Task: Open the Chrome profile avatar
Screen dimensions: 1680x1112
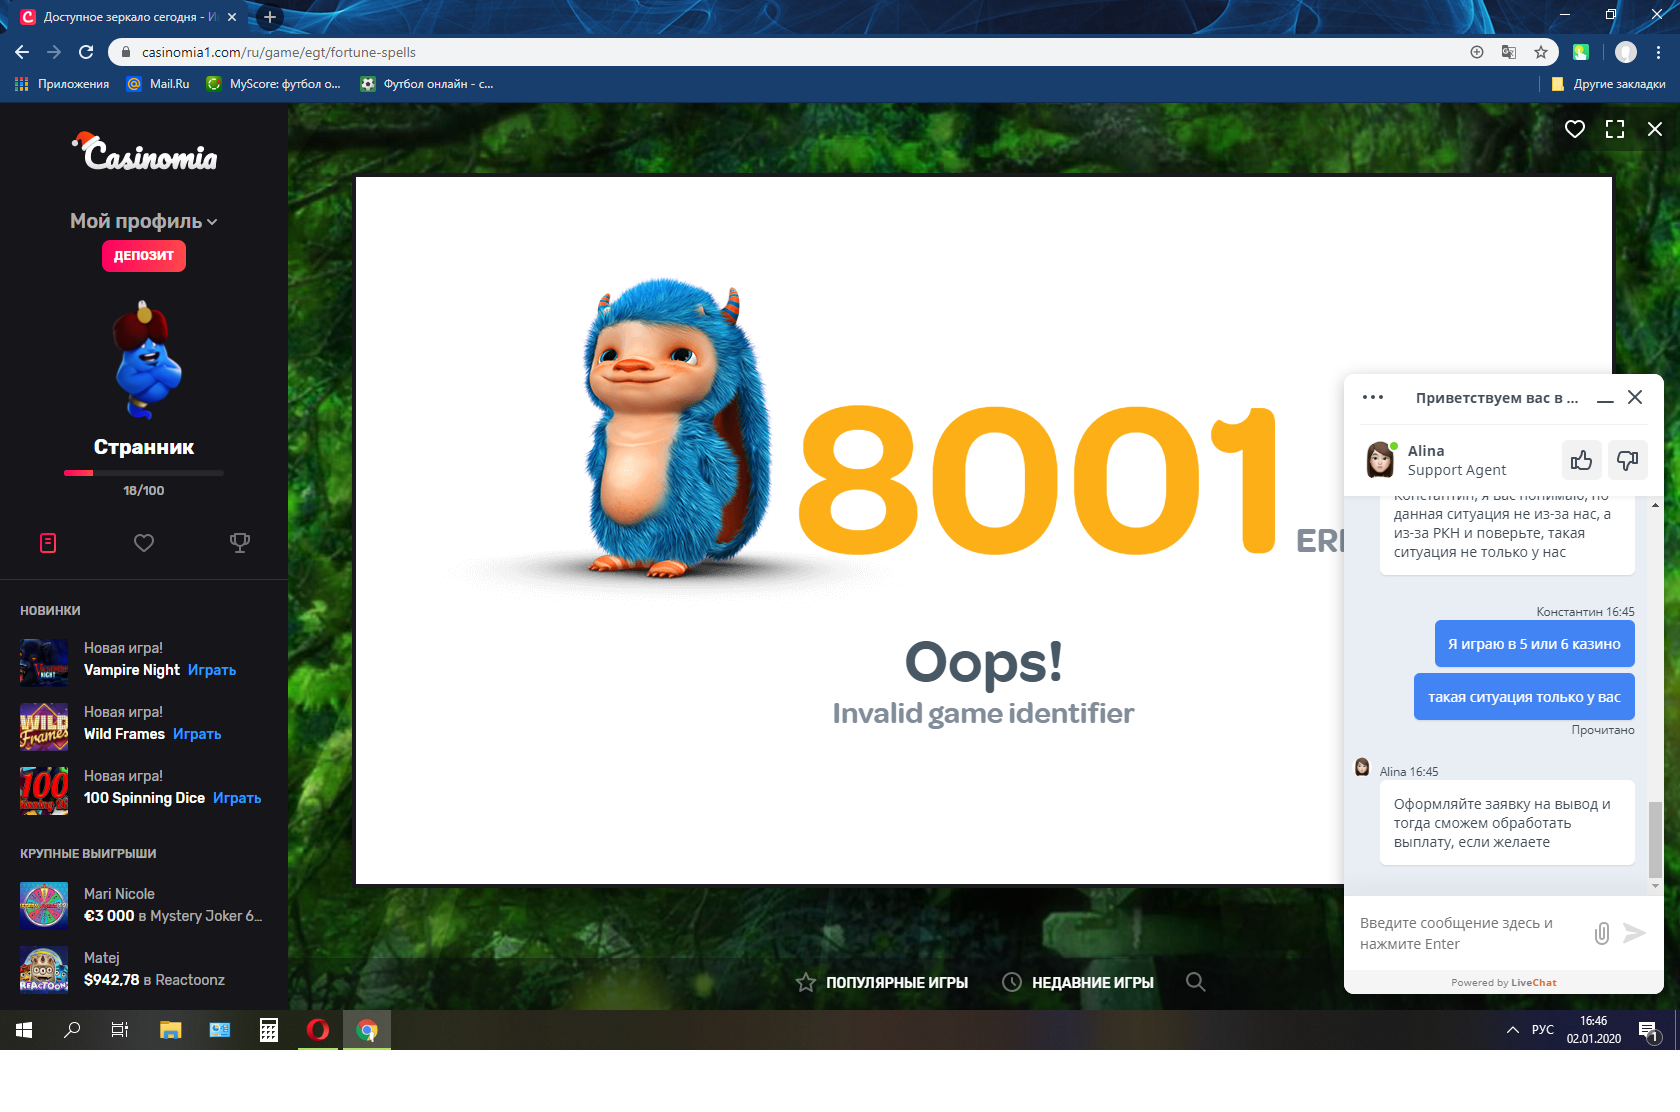Action: point(1626,52)
